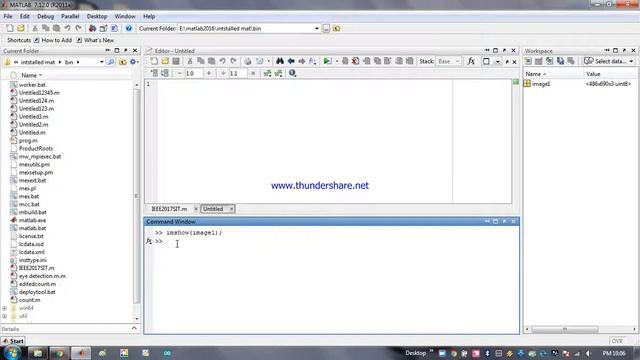Click How to Add shortcut link
The image size is (640, 360).
click(53, 40)
